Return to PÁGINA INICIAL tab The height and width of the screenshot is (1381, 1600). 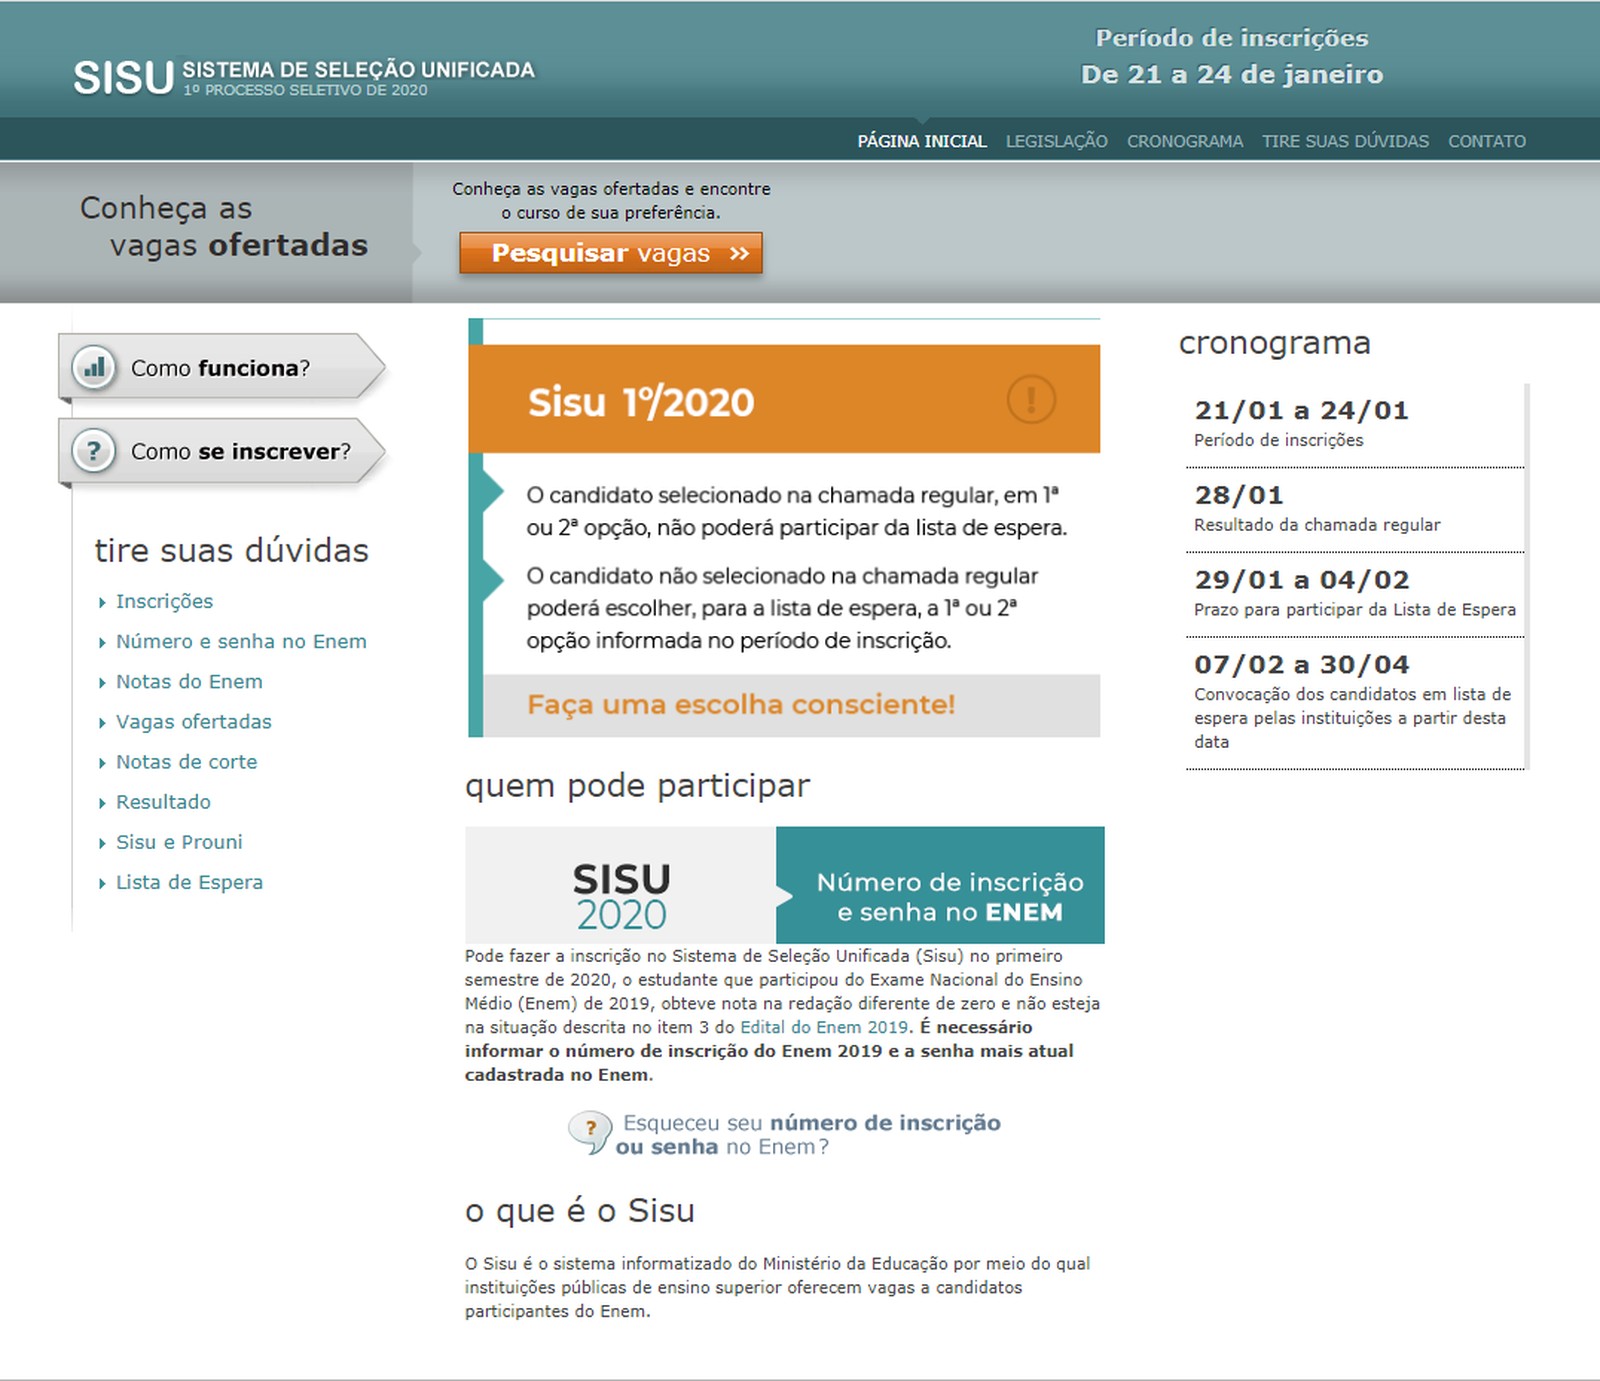[921, 141]
